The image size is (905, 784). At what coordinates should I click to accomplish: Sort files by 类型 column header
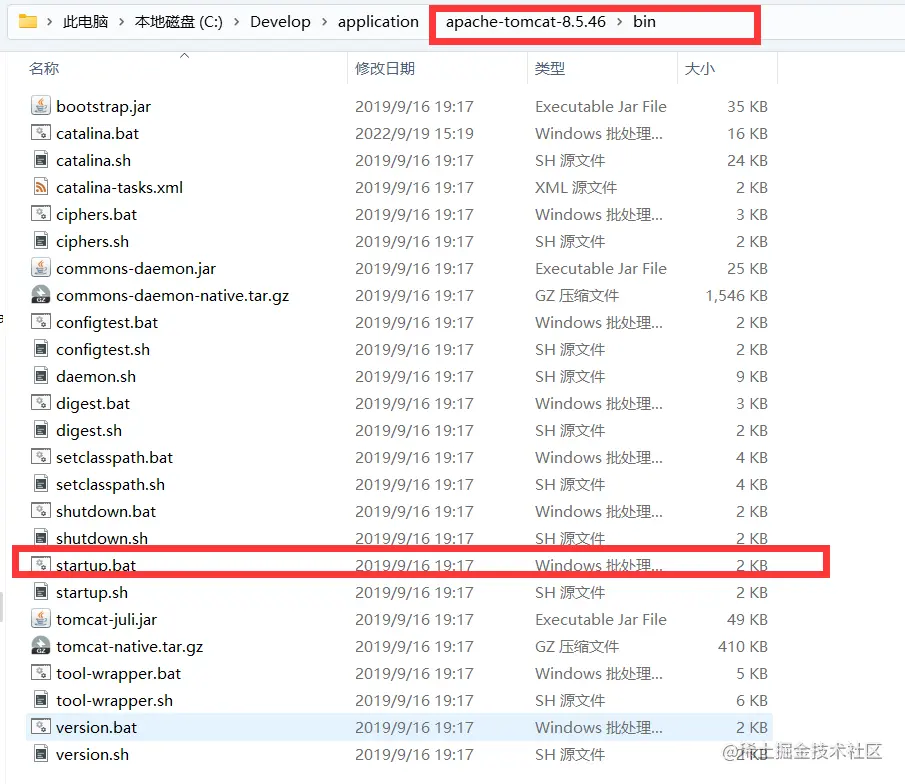[x=549, y=68]
